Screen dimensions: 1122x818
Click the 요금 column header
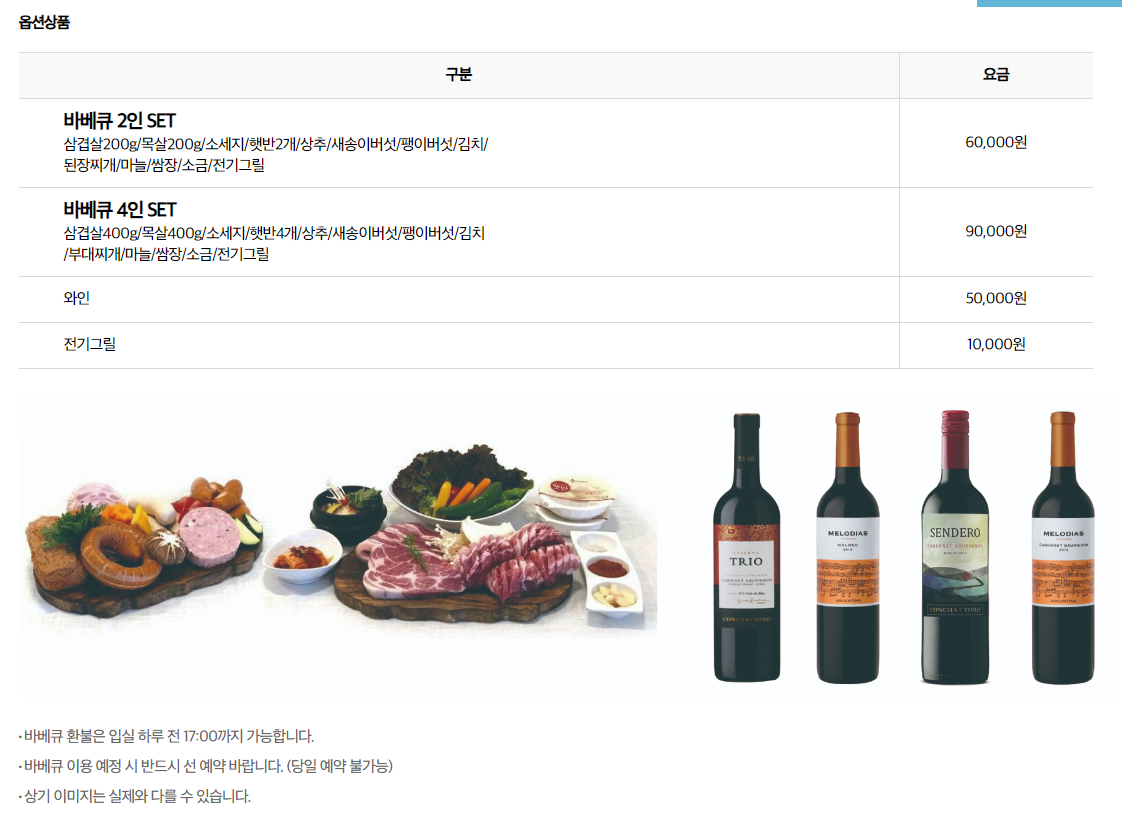995,74
